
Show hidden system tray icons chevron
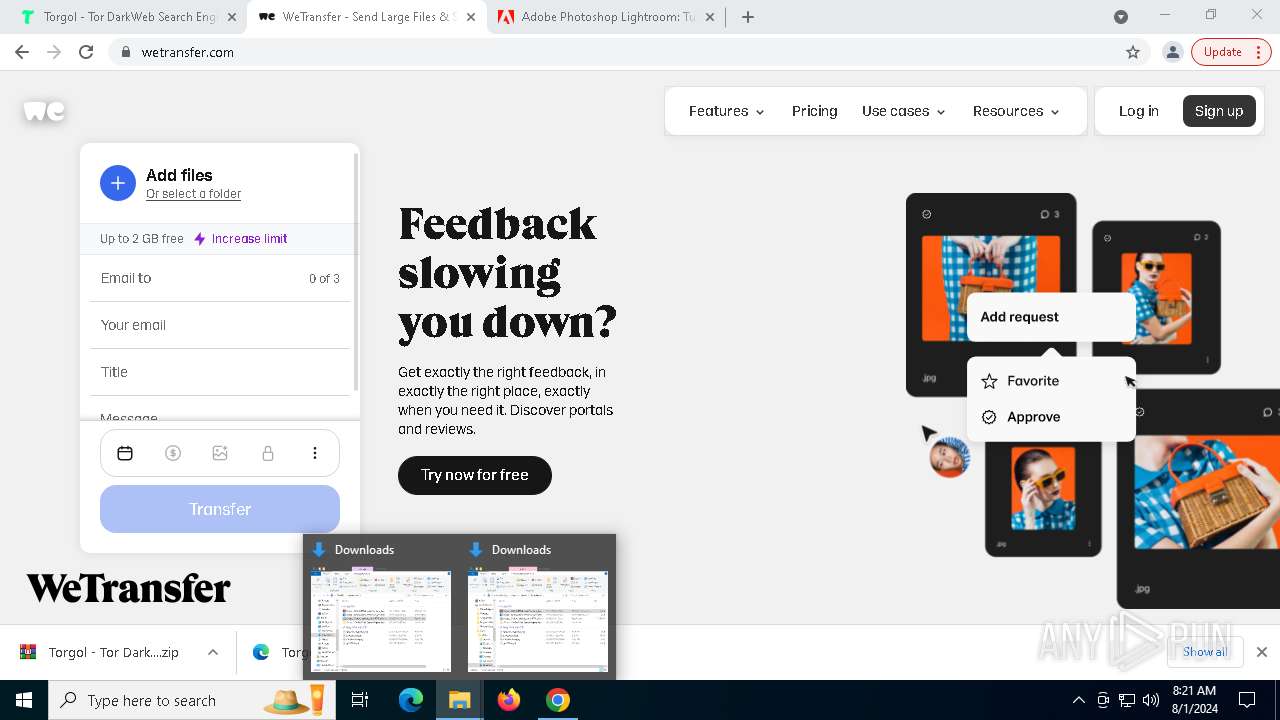pyautogui.click(x=1079, y=700)
